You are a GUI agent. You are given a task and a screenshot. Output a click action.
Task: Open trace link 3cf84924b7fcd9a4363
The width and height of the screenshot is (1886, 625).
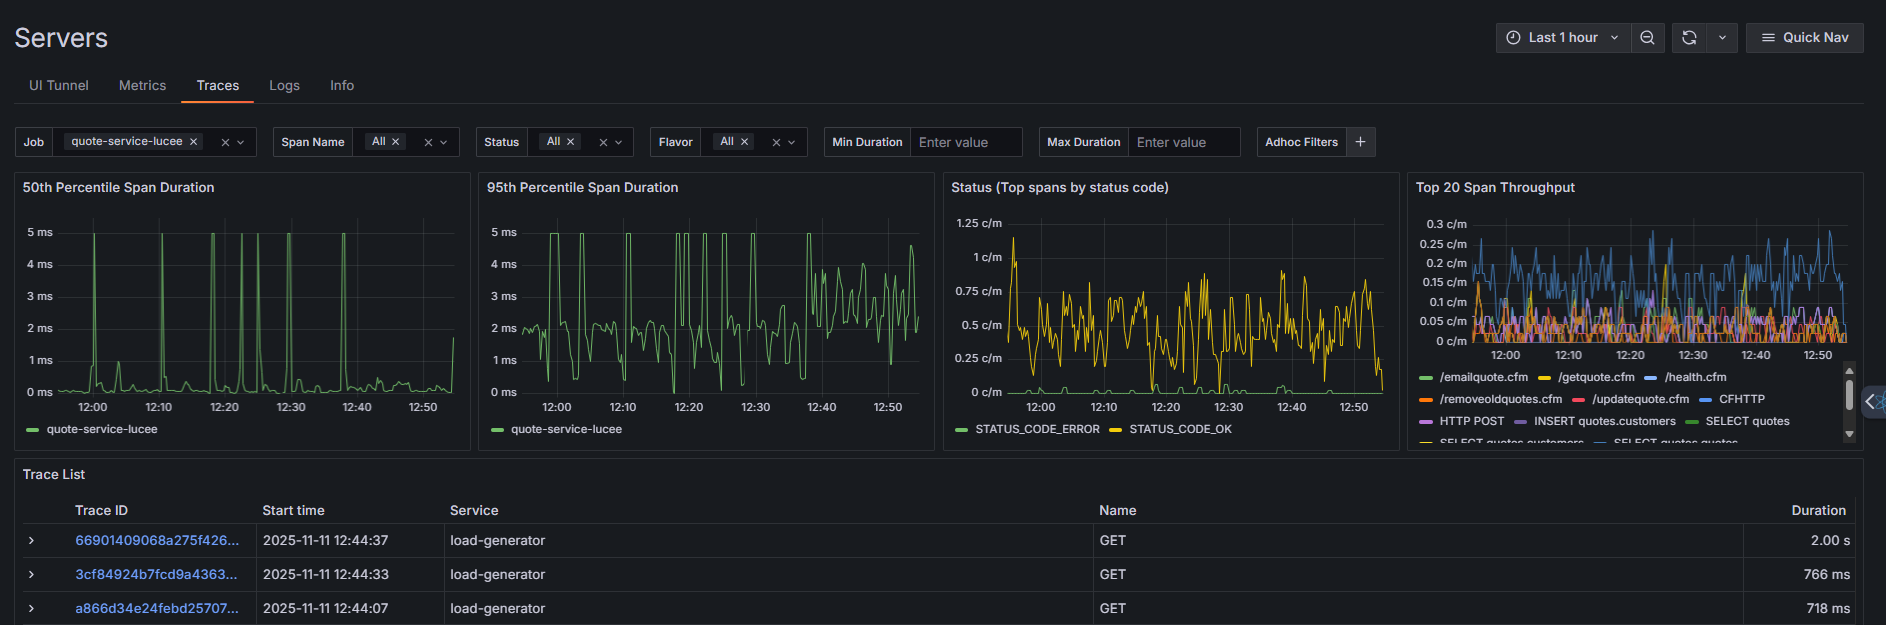pos(156,575)
